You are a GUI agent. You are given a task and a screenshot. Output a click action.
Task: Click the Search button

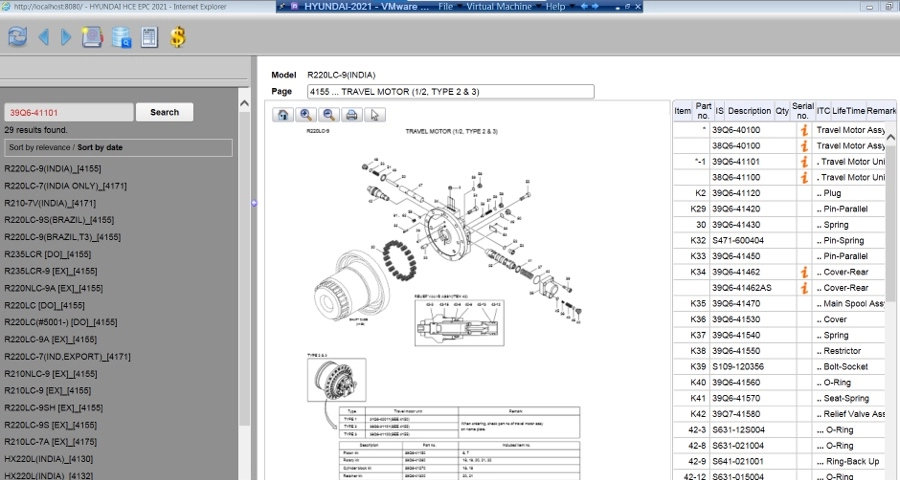(x=165, y=113)
